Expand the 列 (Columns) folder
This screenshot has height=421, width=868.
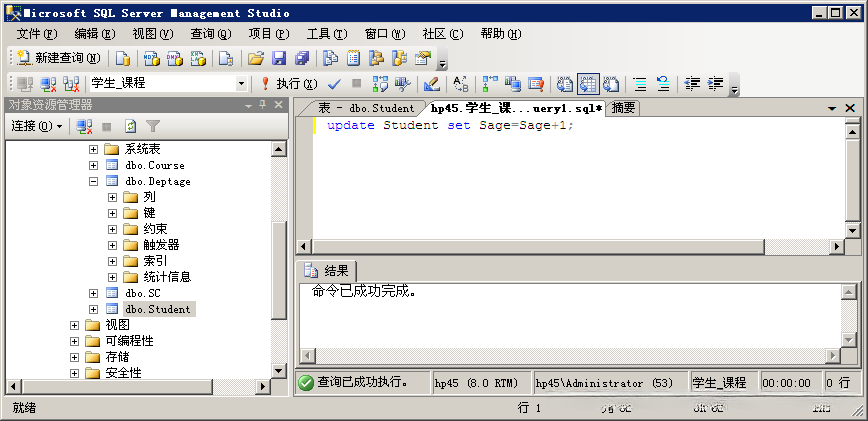[113, 197]
